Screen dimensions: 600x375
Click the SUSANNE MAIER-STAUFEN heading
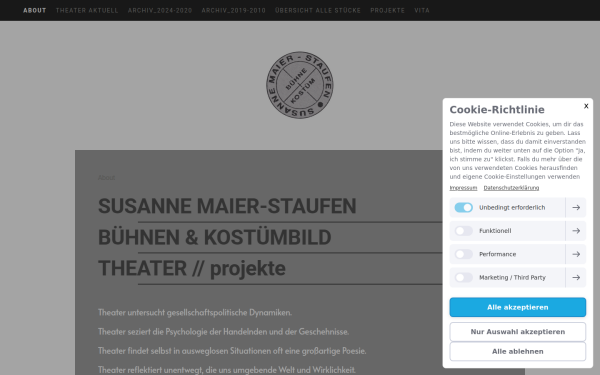[x=227, y=206]
